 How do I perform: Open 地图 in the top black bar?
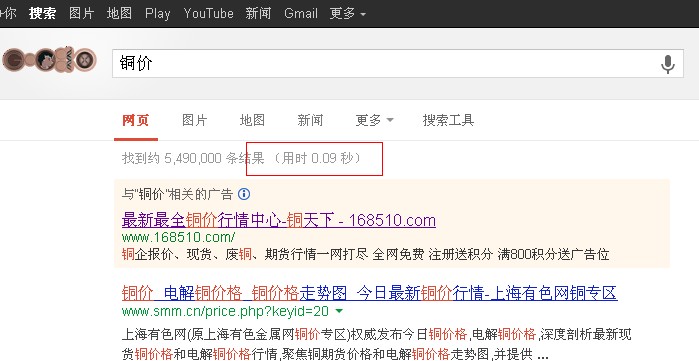[119, 13]
